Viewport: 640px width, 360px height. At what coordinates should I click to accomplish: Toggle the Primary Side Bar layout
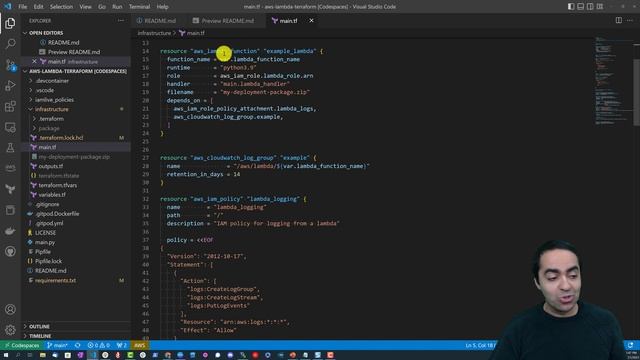pos(571,7)
